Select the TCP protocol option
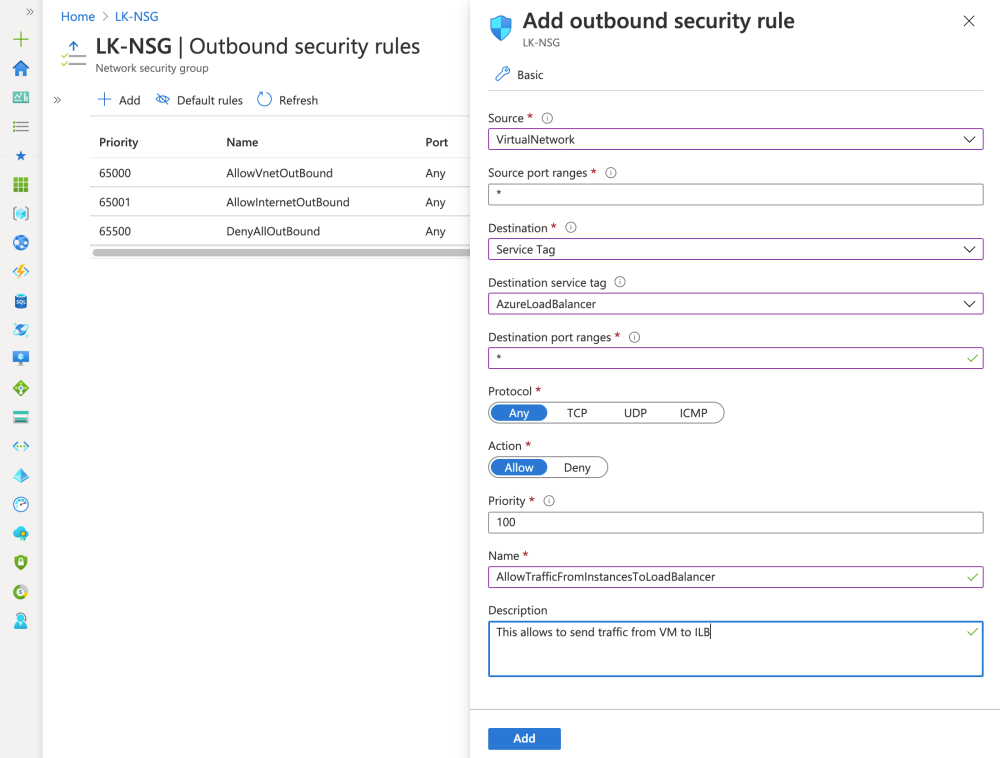This screenshot has width=1000, height=758. (x=577, y=413)
